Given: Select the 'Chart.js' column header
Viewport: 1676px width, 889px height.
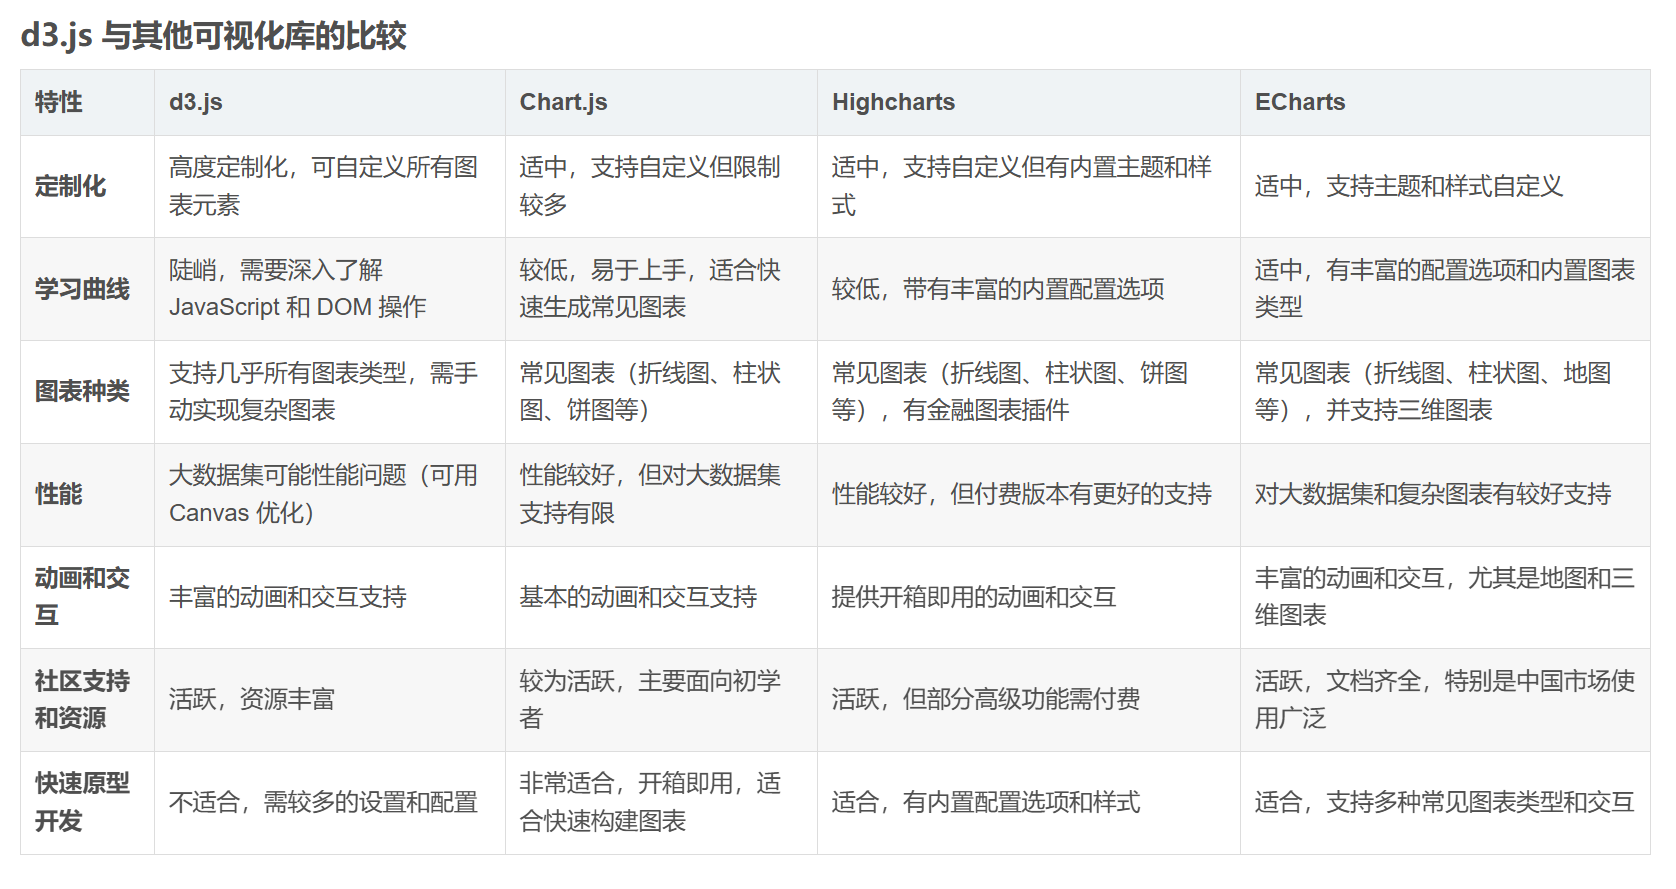Looking at the screenshot, I should pyautogui.click(x=661, y=102).
